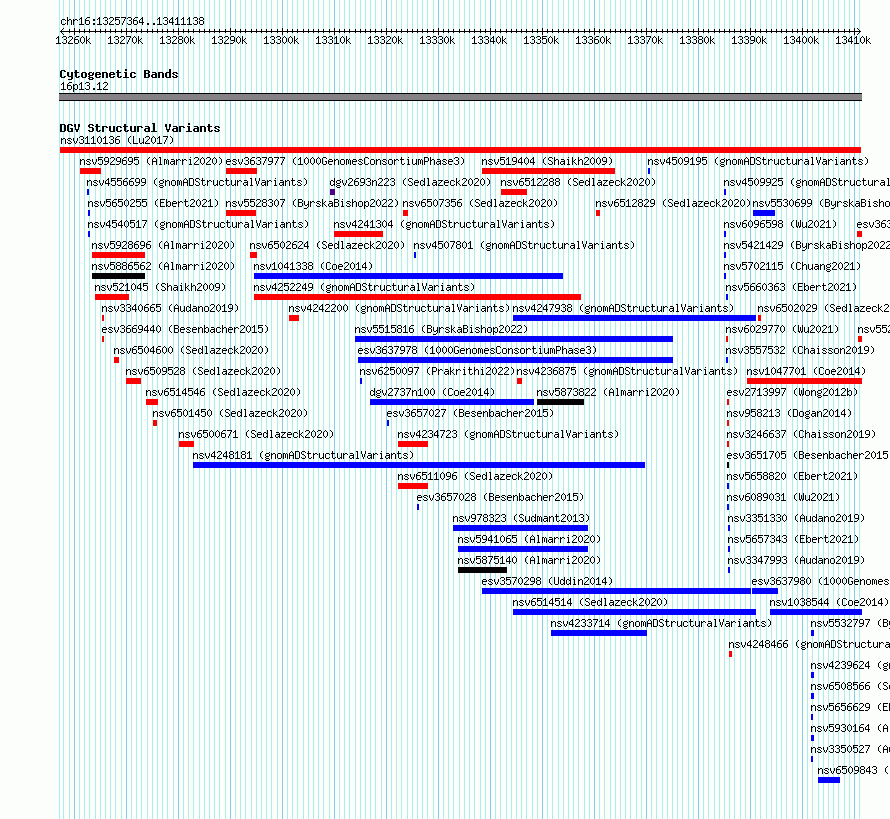This screenshot has width=890, height=819.
Task: Open nsv1041338 (Coe2014) variant label
Action: 313,266
